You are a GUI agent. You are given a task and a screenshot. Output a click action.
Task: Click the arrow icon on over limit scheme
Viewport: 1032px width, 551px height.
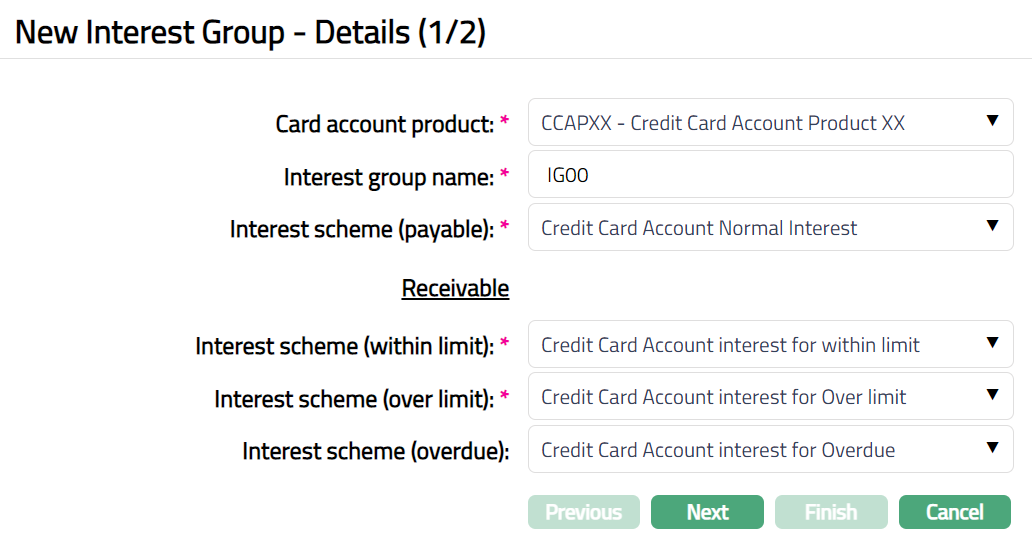click(x=992, y=396)
